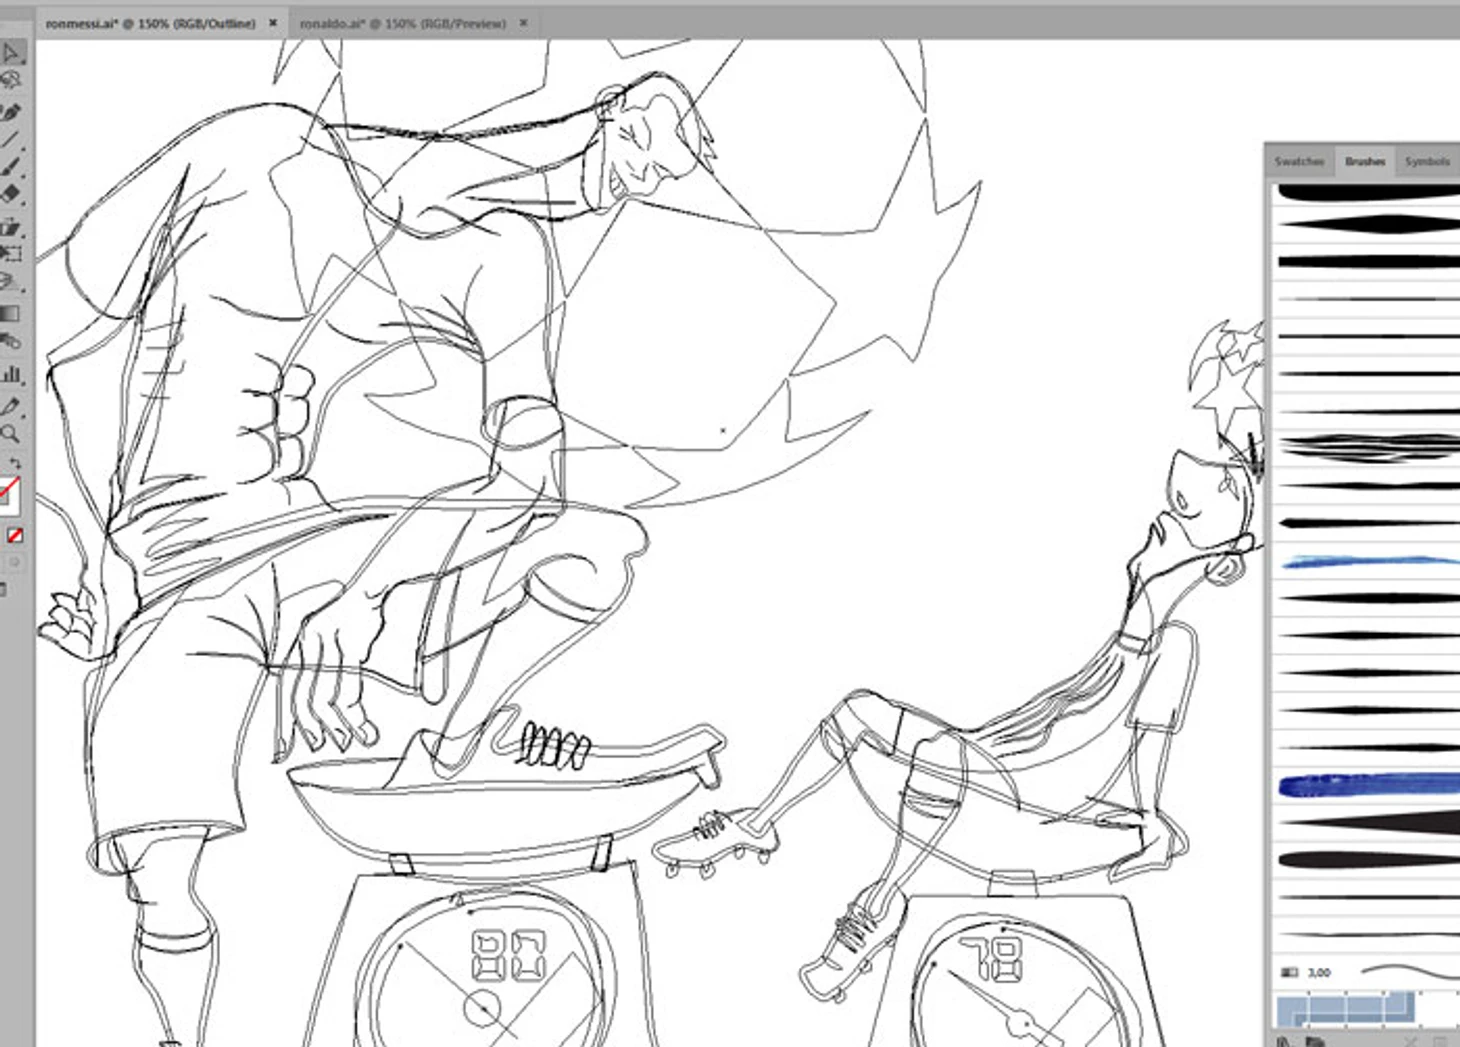Select the Free Transform tool
The height and width of the screenshot is (1047, 1460).
tap(11, 253)
